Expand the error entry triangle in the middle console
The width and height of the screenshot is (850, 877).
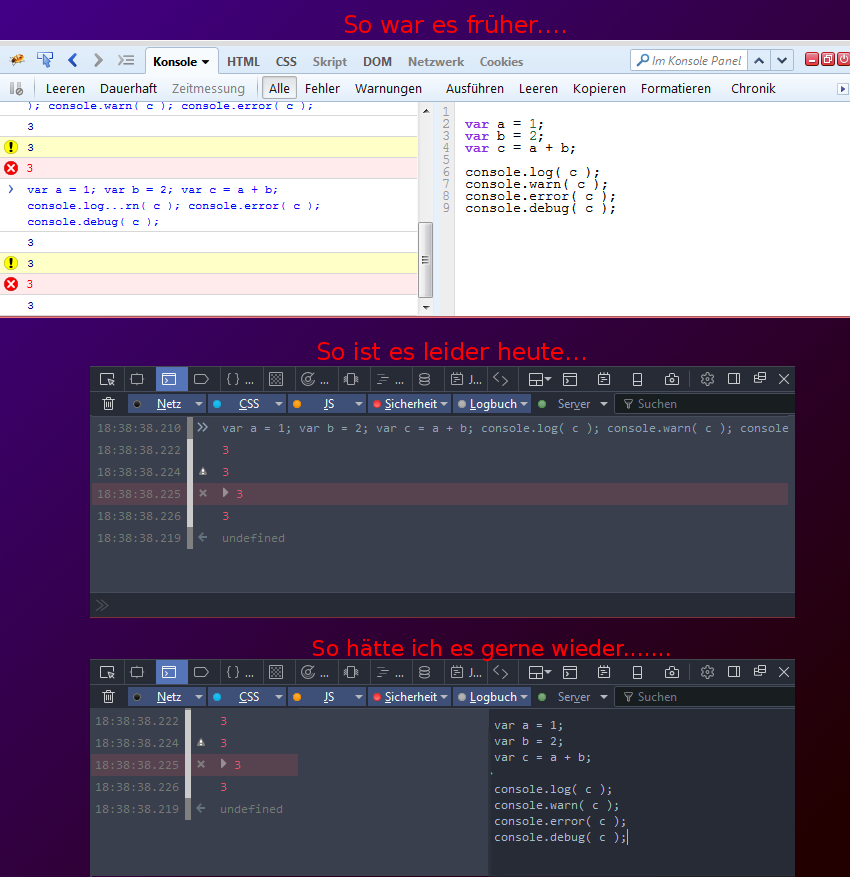coord(226,493)
